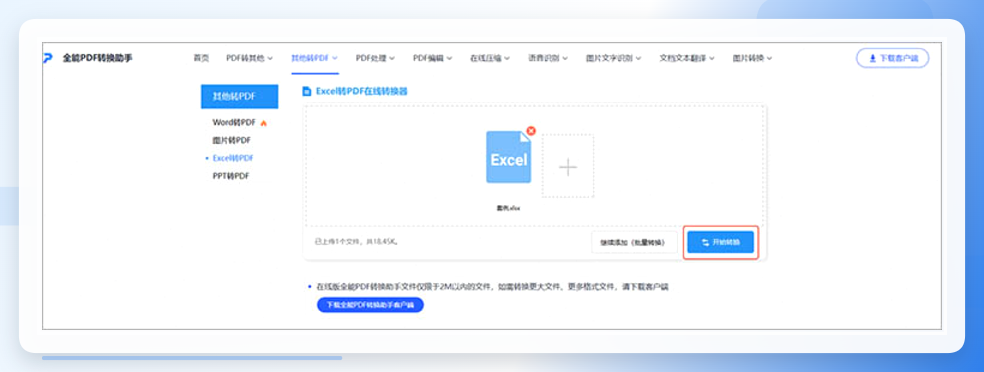
Task: Select Excel转PDF in the sidebar
Action: coord(233,158)
